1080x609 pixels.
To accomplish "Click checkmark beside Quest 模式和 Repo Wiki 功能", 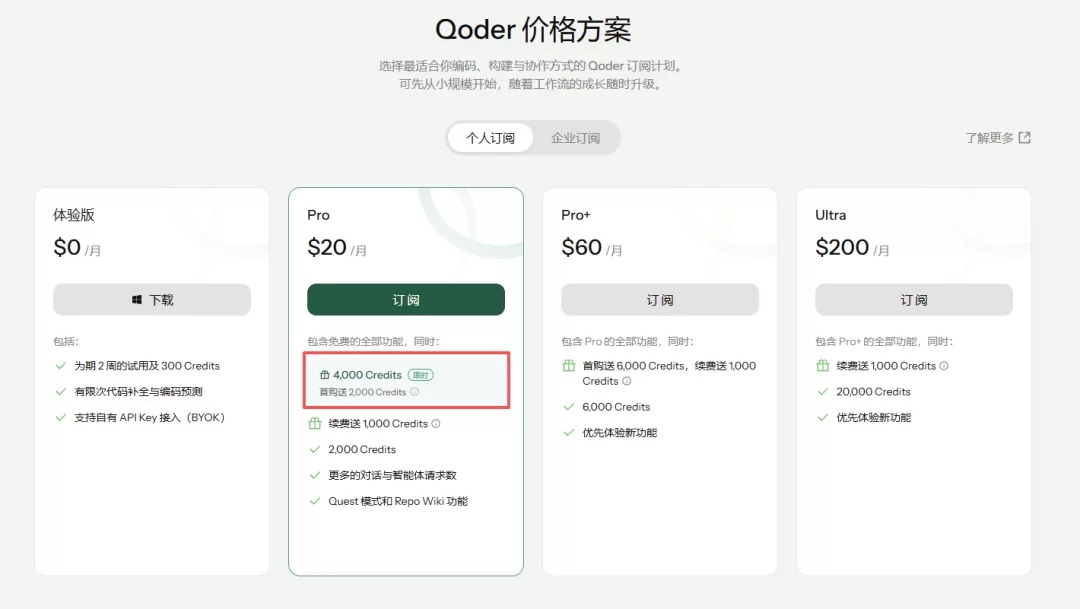I will pyautogui.click(x=315, y=501).
